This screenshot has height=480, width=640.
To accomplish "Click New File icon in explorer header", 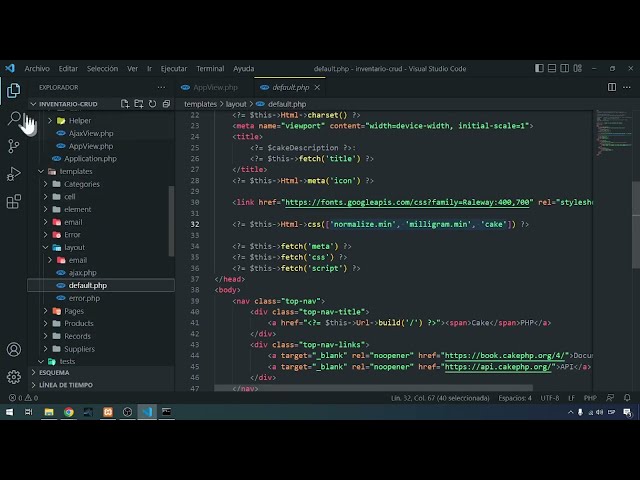I will [125, 104].
